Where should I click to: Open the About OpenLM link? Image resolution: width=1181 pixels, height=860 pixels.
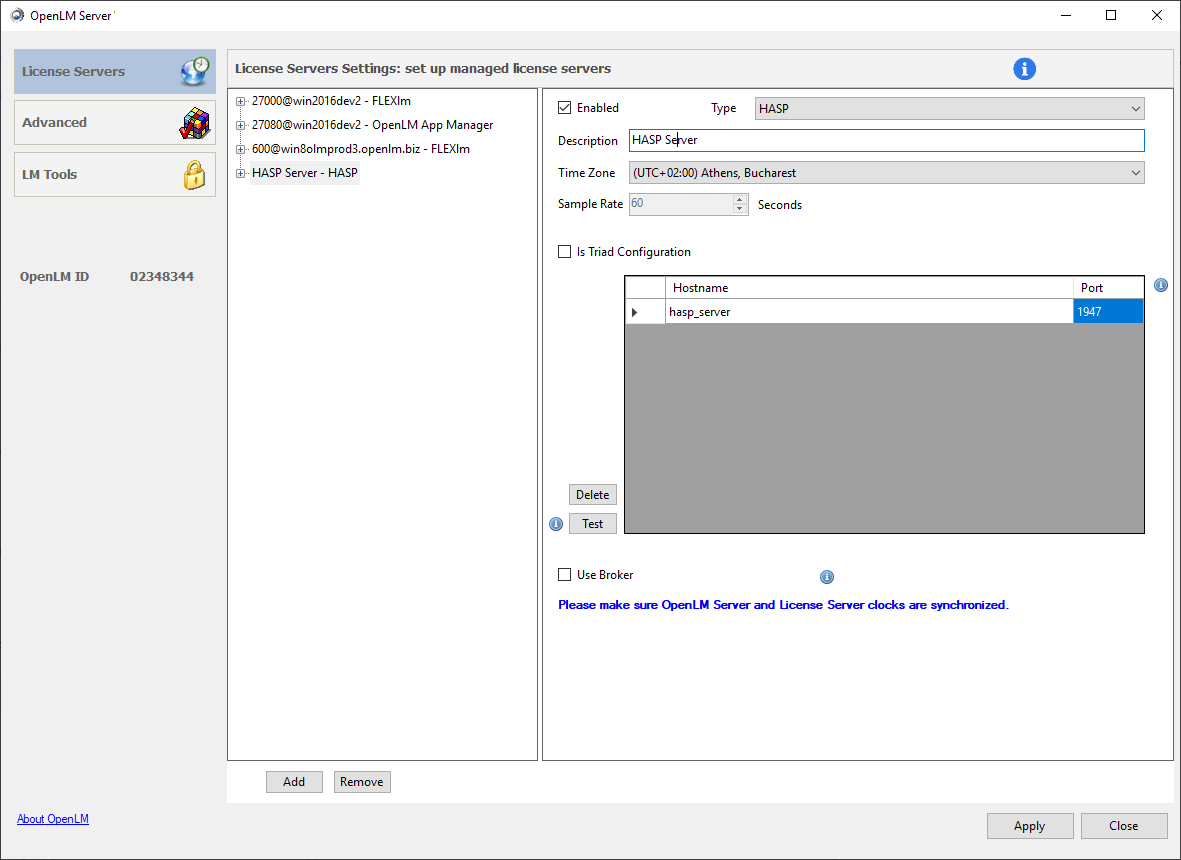pos(53,819)
